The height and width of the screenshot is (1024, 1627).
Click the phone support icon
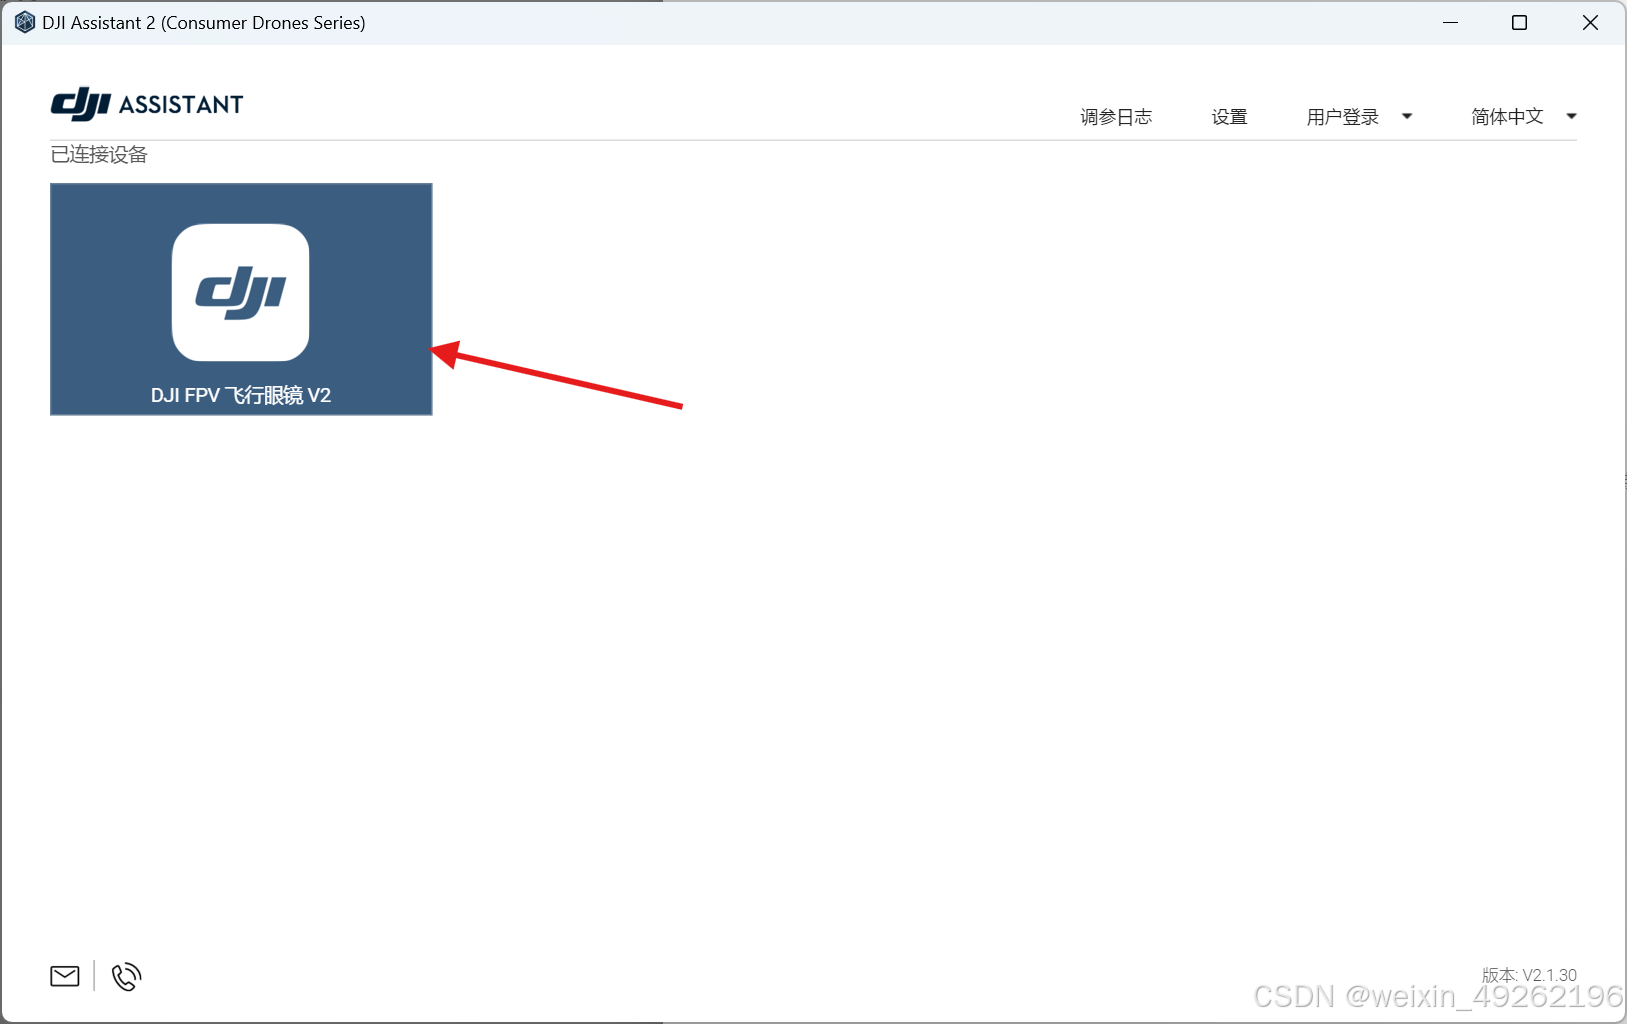(126, 976)
